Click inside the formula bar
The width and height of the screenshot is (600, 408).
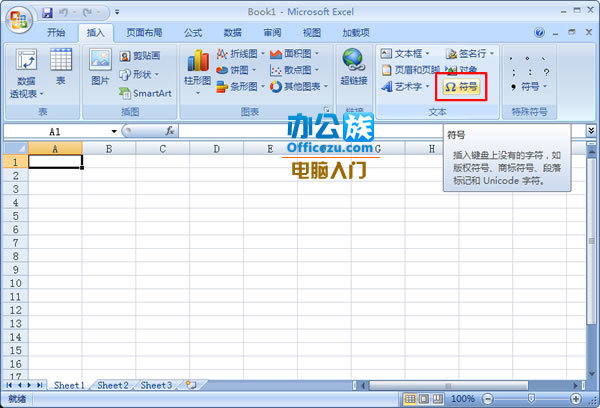(382, 131)
